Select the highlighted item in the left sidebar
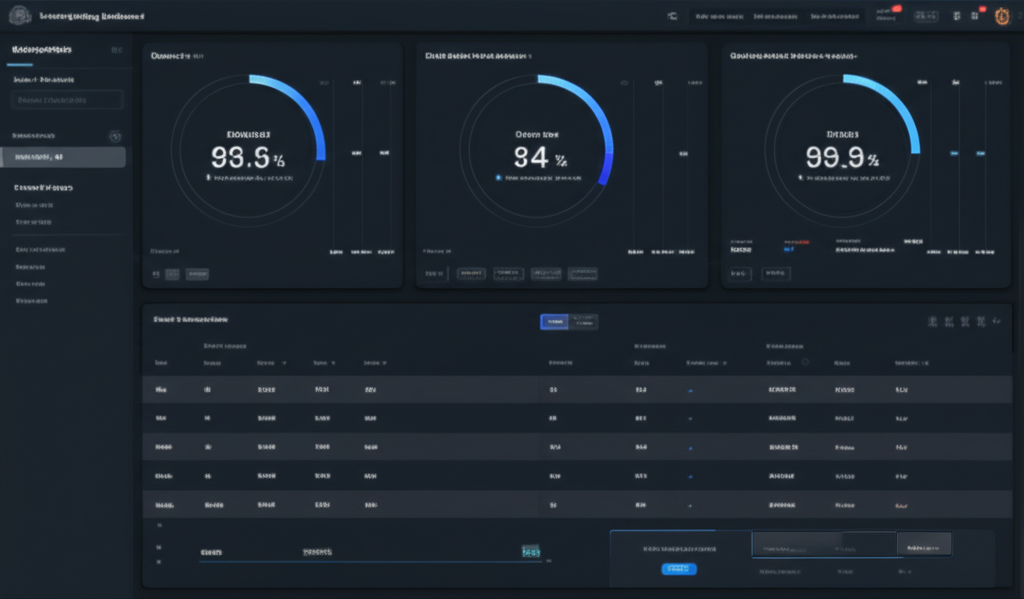1024x599 pixels. point(63,157)
